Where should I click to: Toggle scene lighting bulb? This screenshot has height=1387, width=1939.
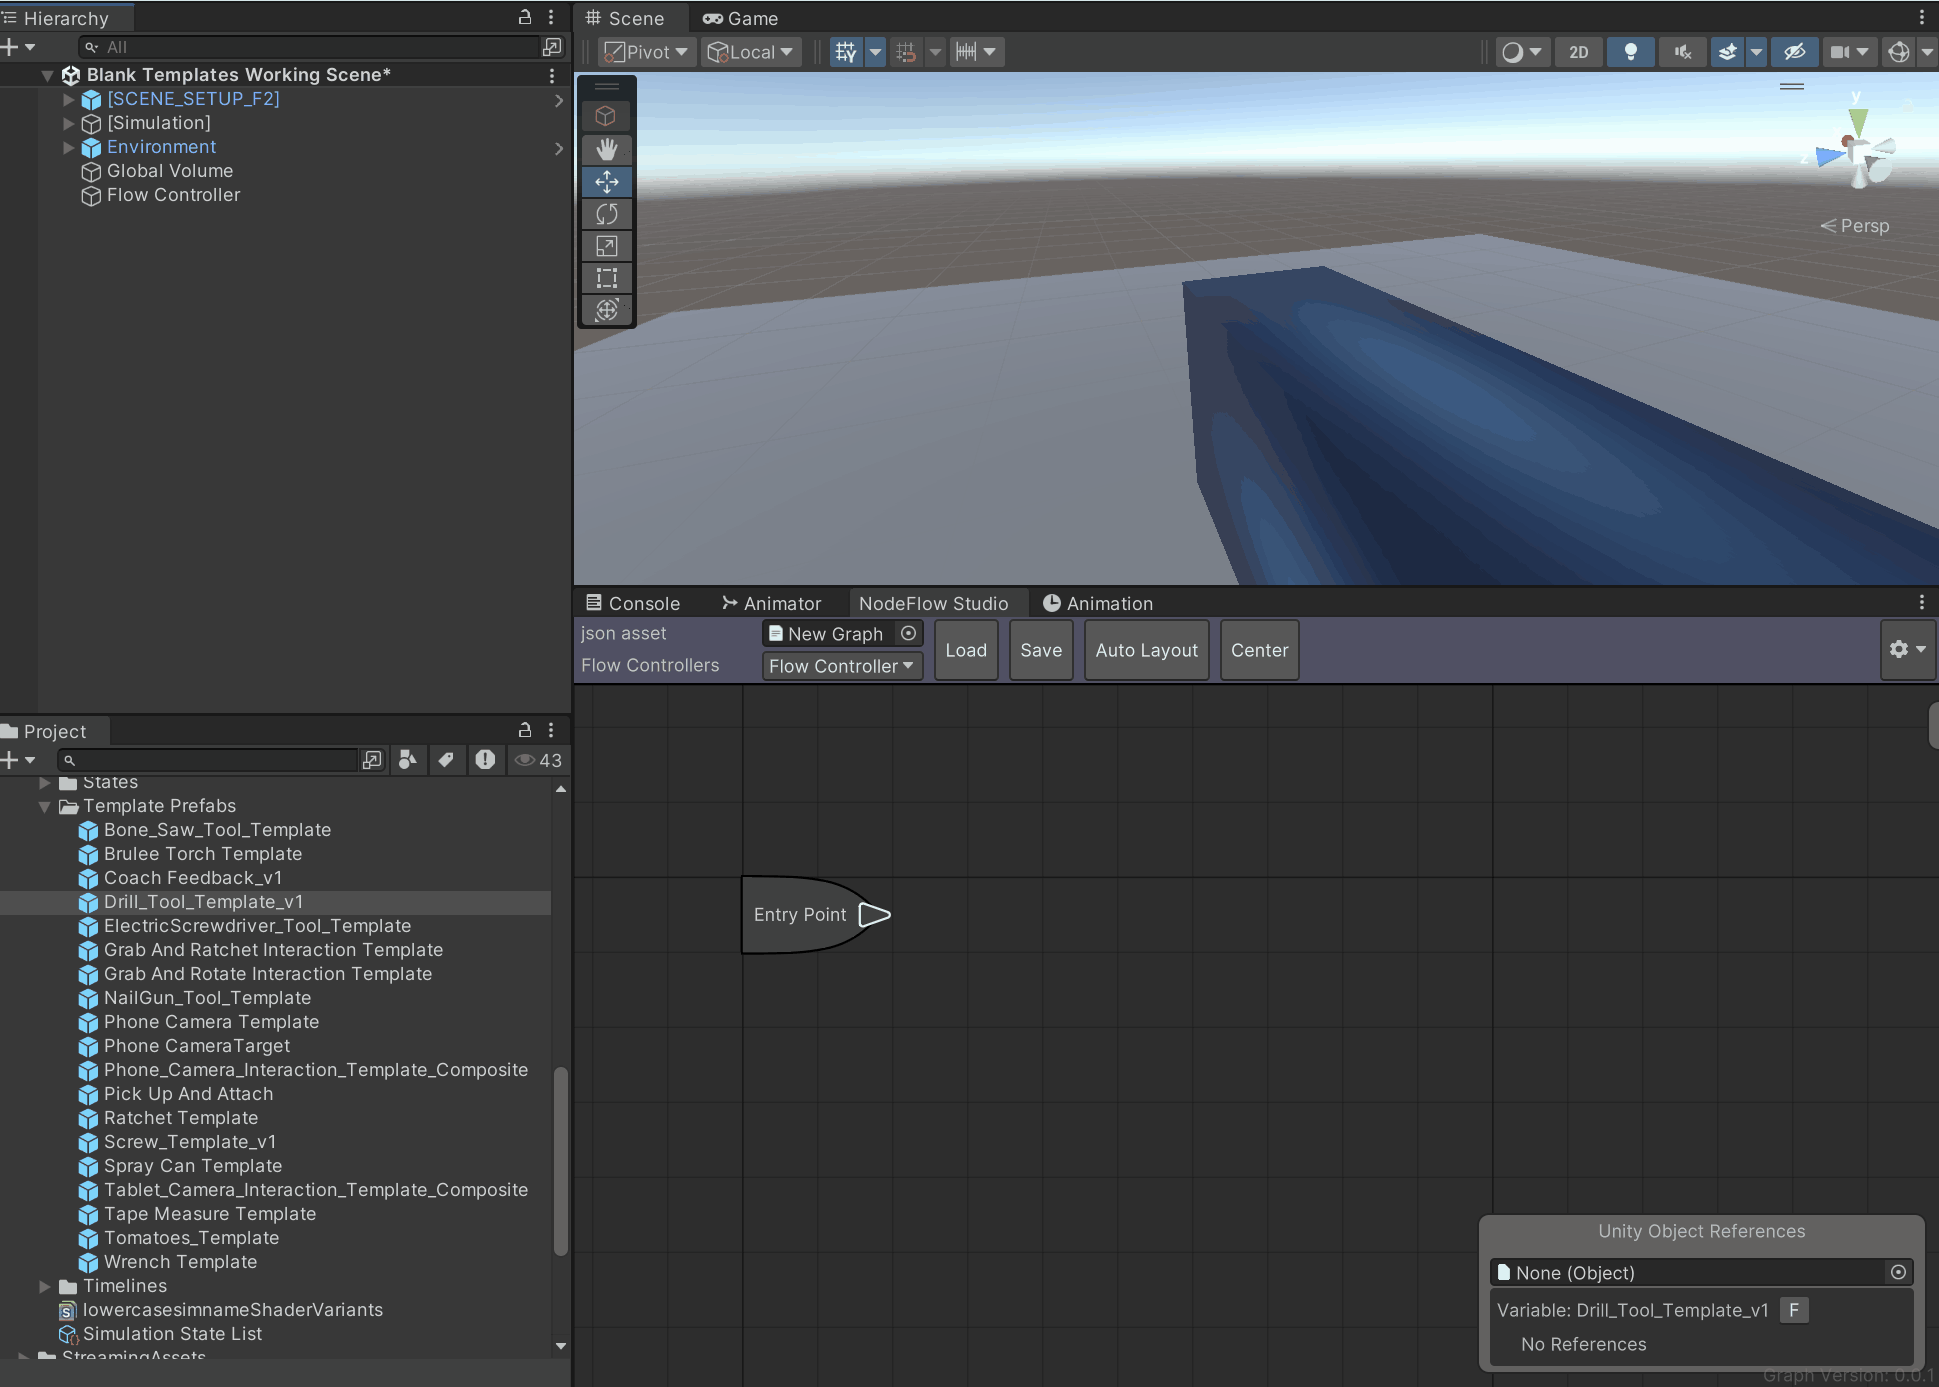[x=1630, y=52]
